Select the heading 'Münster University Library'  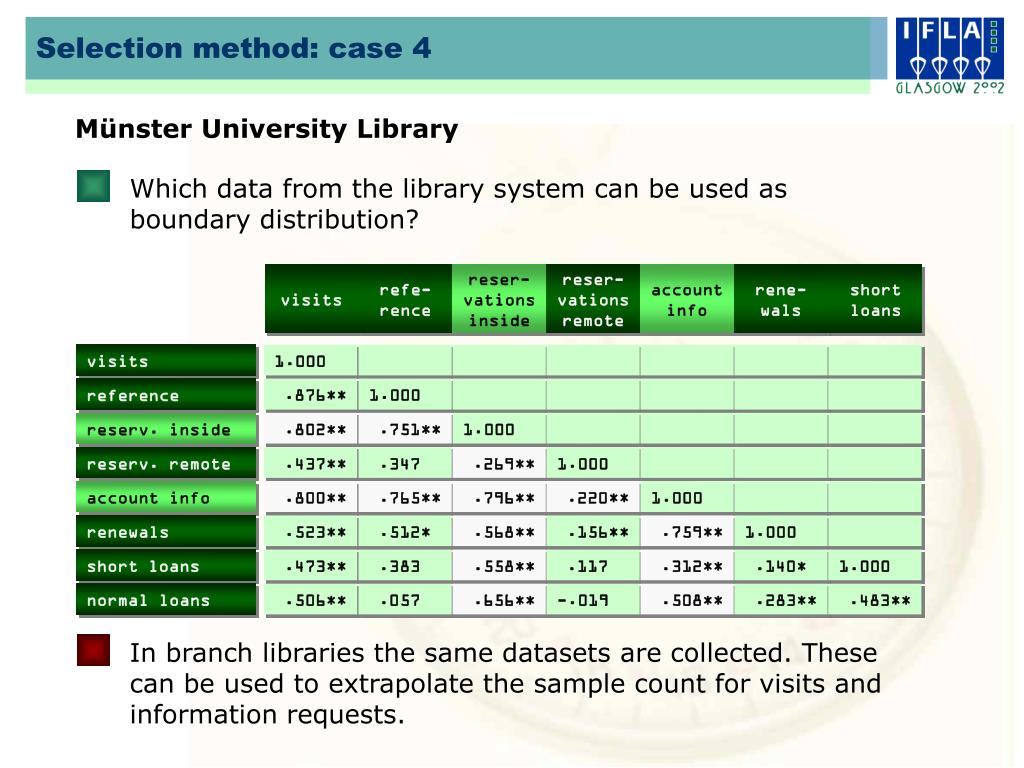tap(266, 129)
